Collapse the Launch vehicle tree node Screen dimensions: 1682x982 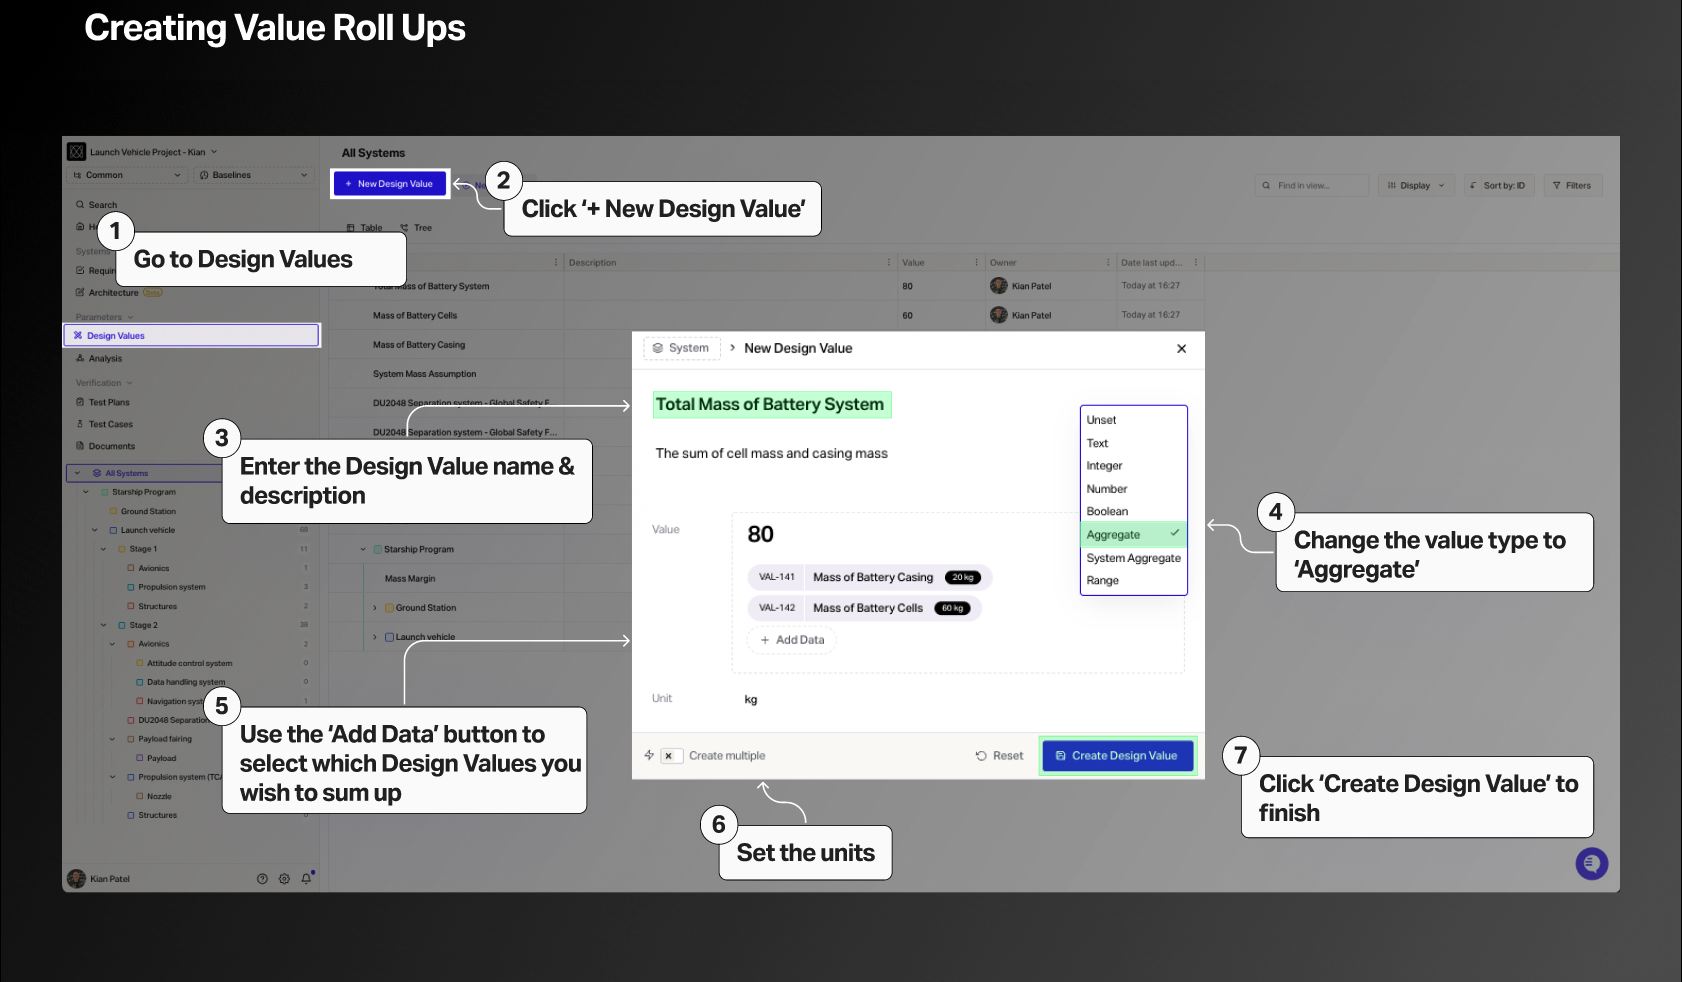pos(95,530)
